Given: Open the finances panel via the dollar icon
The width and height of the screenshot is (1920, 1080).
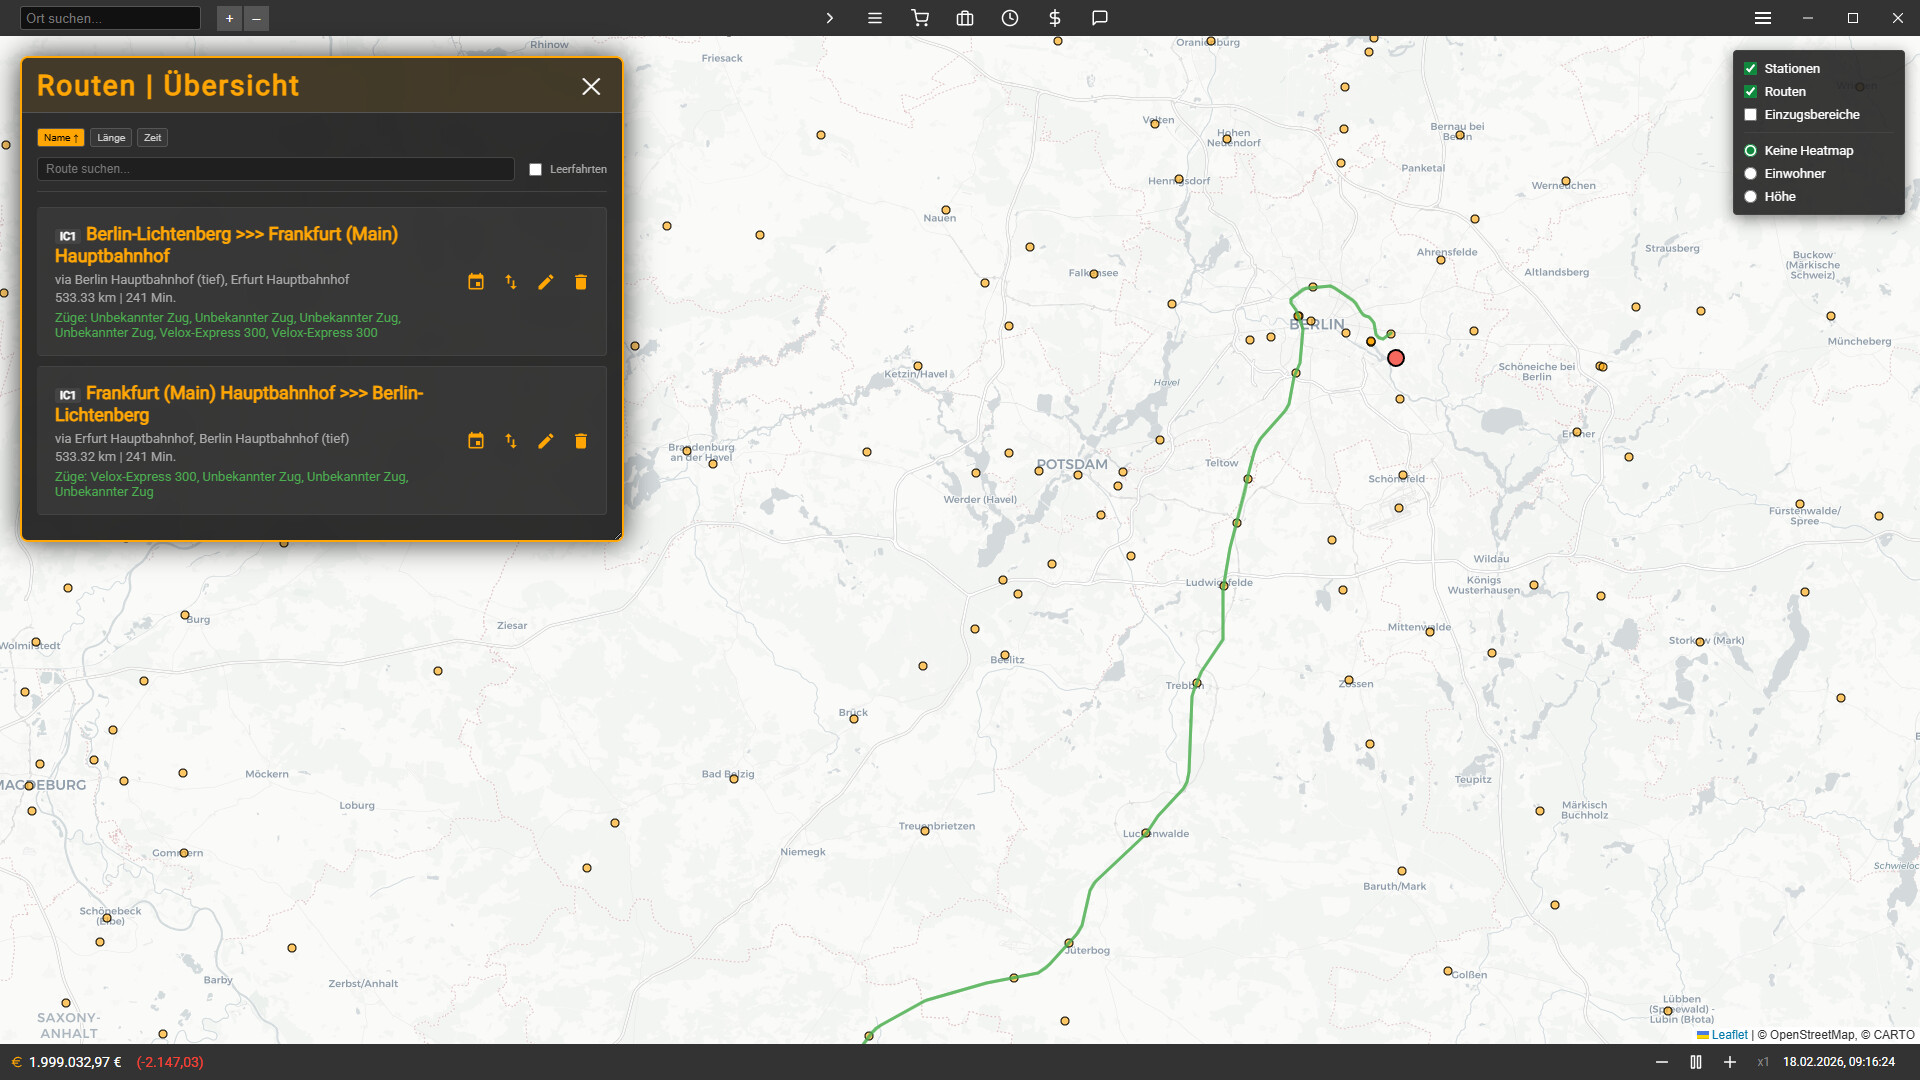Looking at the screenshot, I should coord(1053,18).
